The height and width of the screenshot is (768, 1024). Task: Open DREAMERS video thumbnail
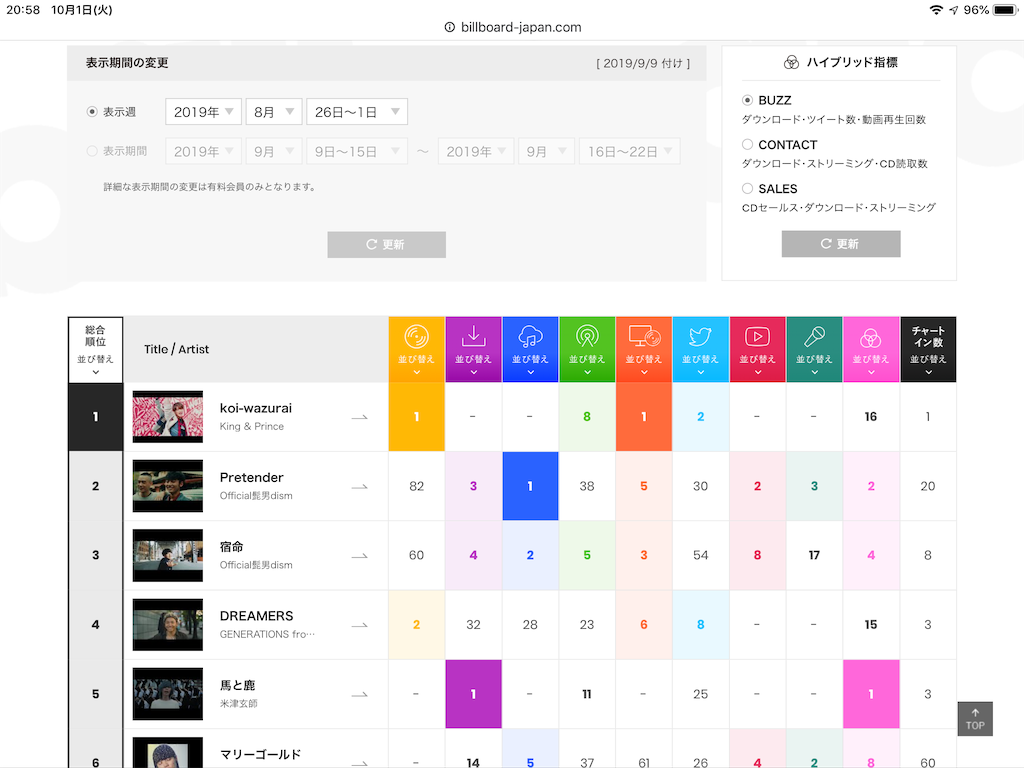pyautogui.click(x=168, y=624)
